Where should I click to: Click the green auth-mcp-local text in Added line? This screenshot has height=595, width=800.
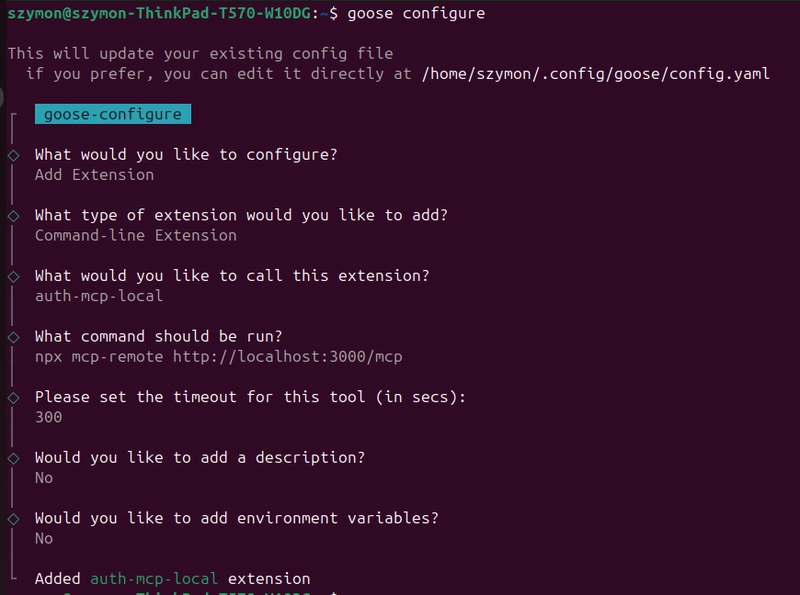click(154, 579)
